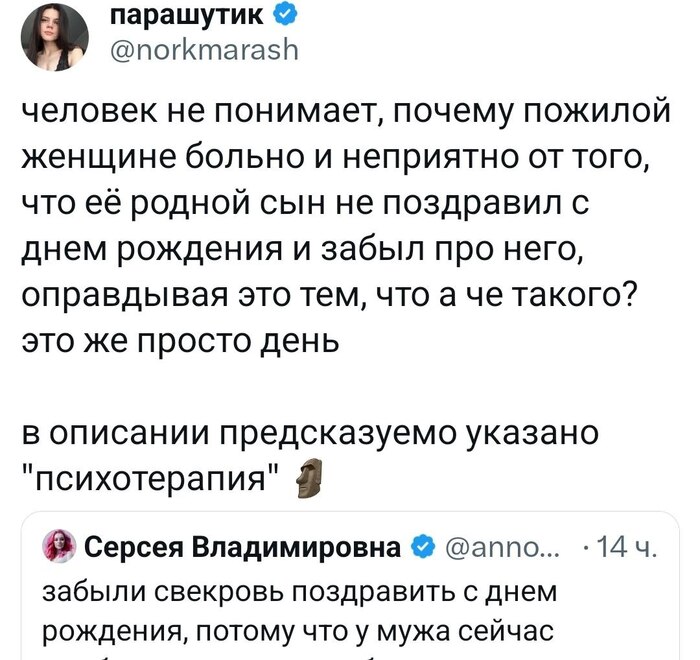Click verified badge beside Серсея Владимировна
Viewport: 700px width, 660px height.
[x=422, y=547]
